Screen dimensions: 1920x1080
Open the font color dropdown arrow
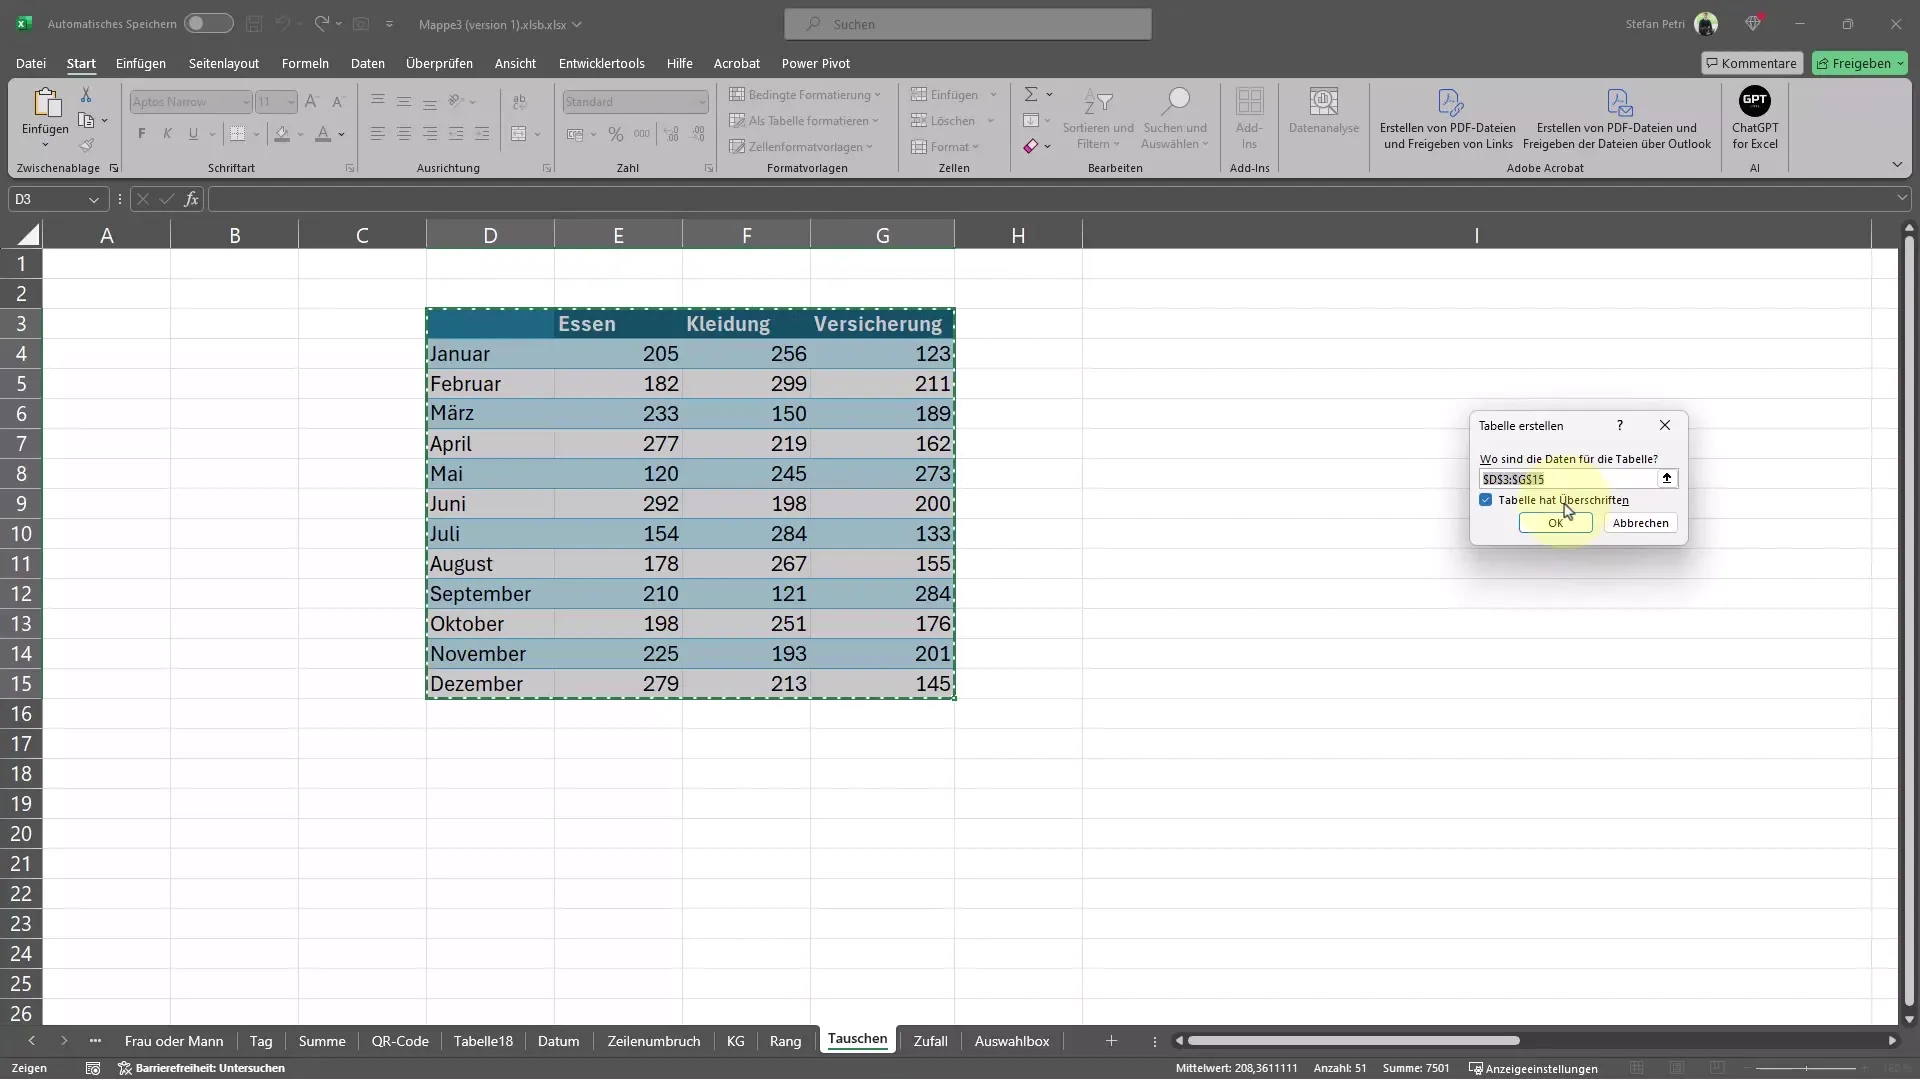(342, 134)
